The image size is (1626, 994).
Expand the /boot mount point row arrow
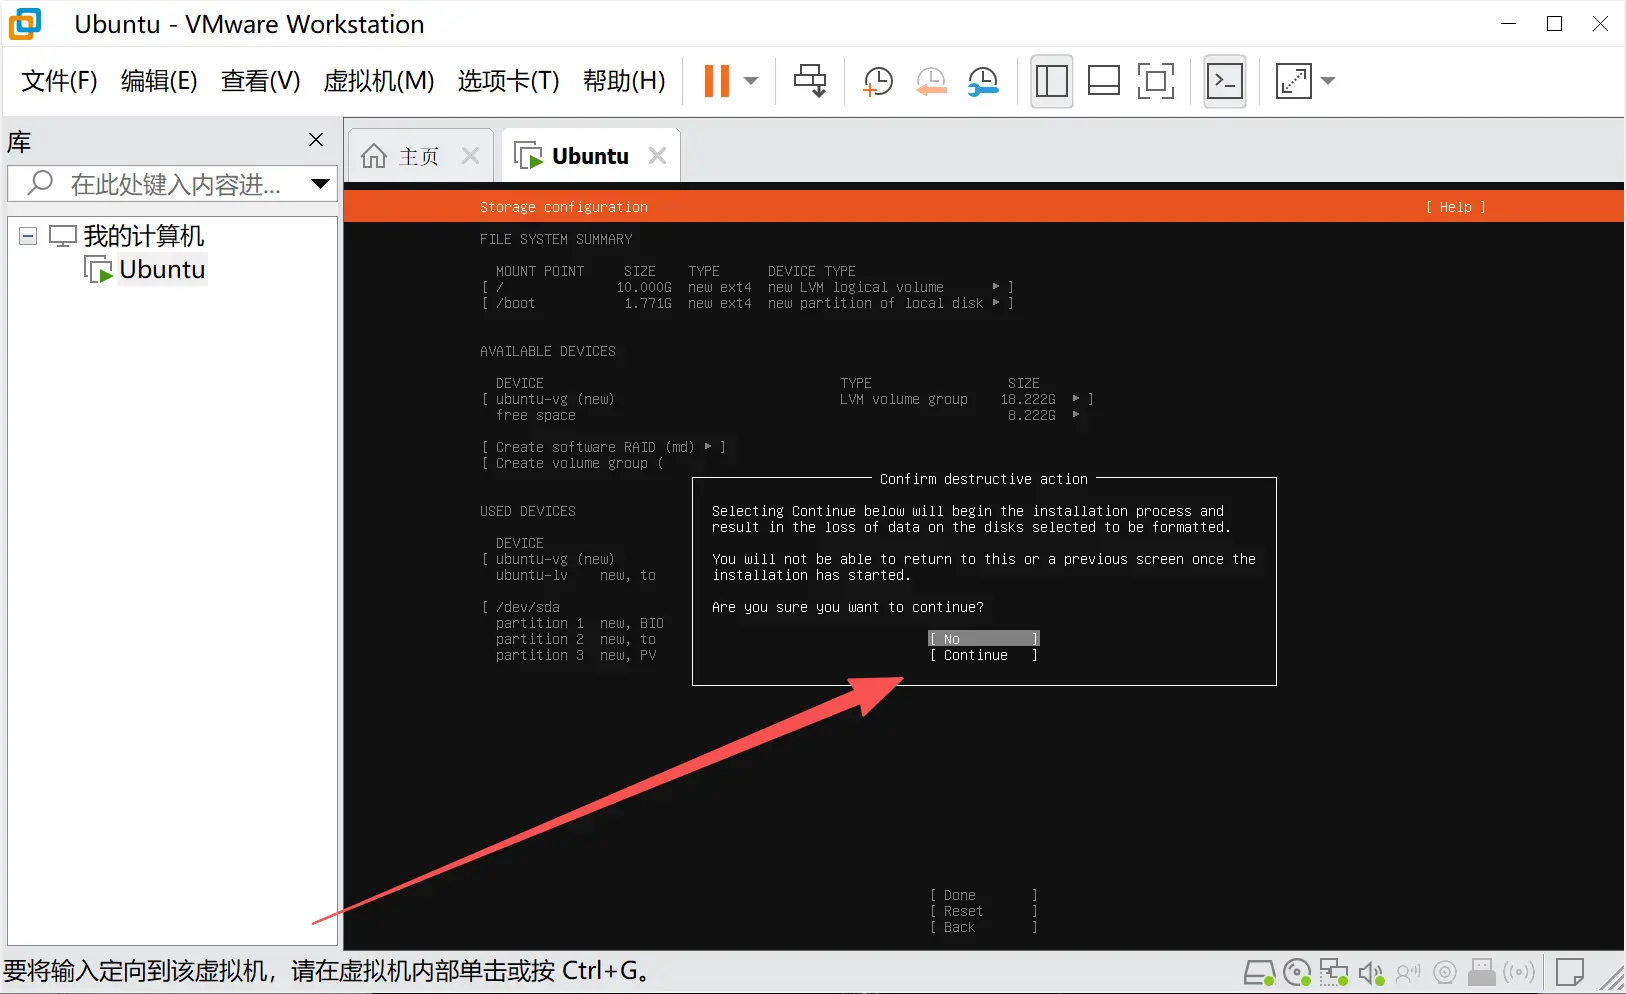coord(996,303)
